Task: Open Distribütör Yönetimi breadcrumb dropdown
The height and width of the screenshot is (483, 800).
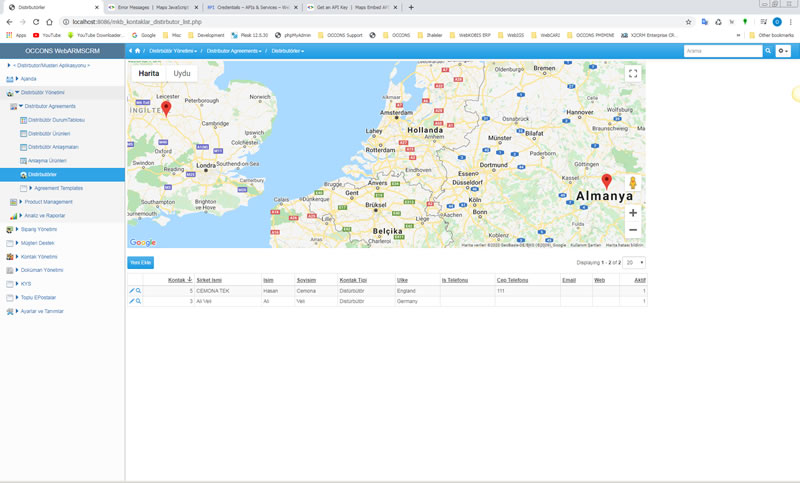Action: [x=173, y=51]
